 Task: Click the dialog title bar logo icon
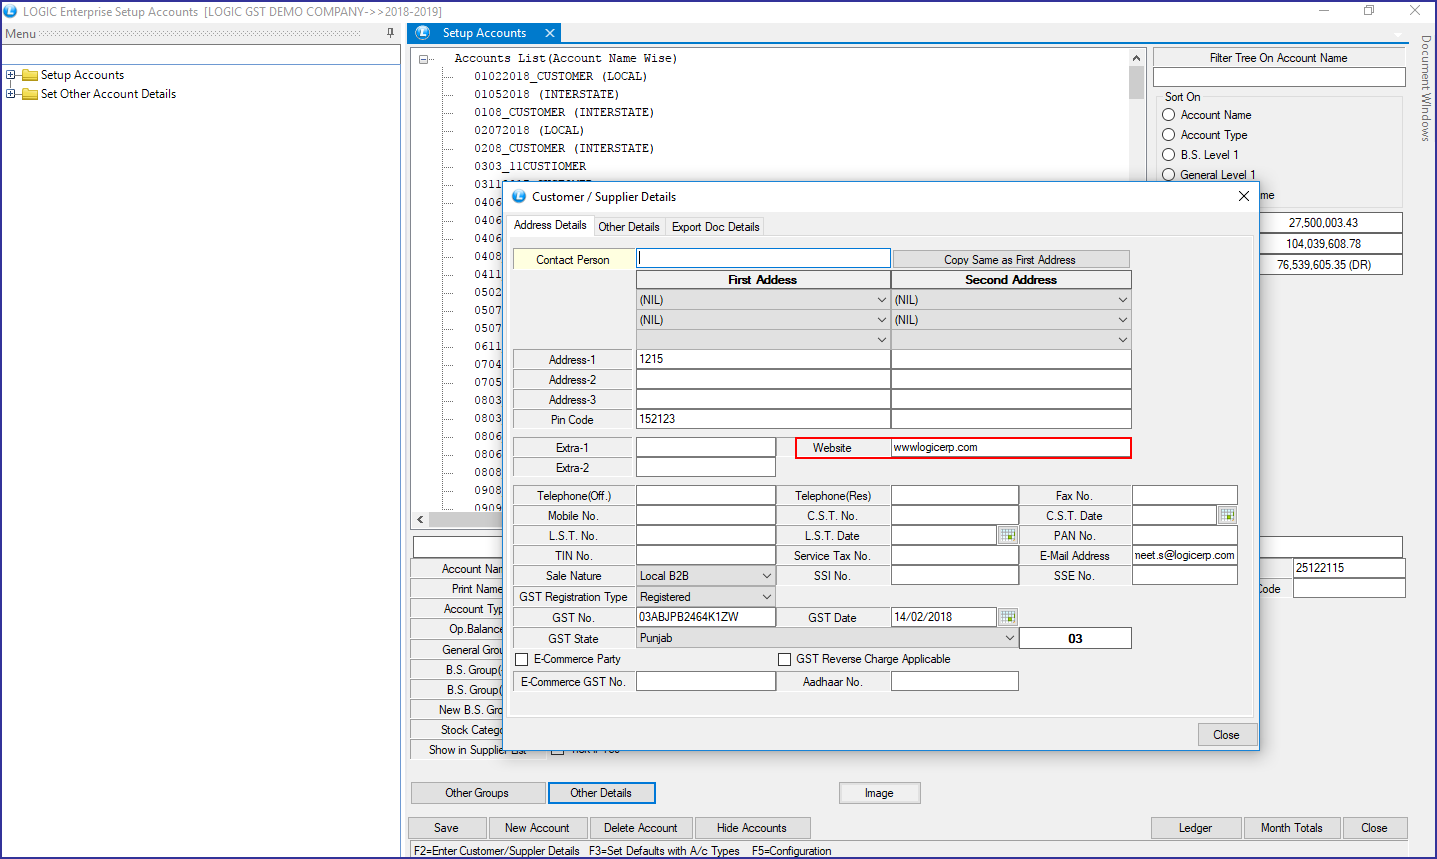coord(519,196)
